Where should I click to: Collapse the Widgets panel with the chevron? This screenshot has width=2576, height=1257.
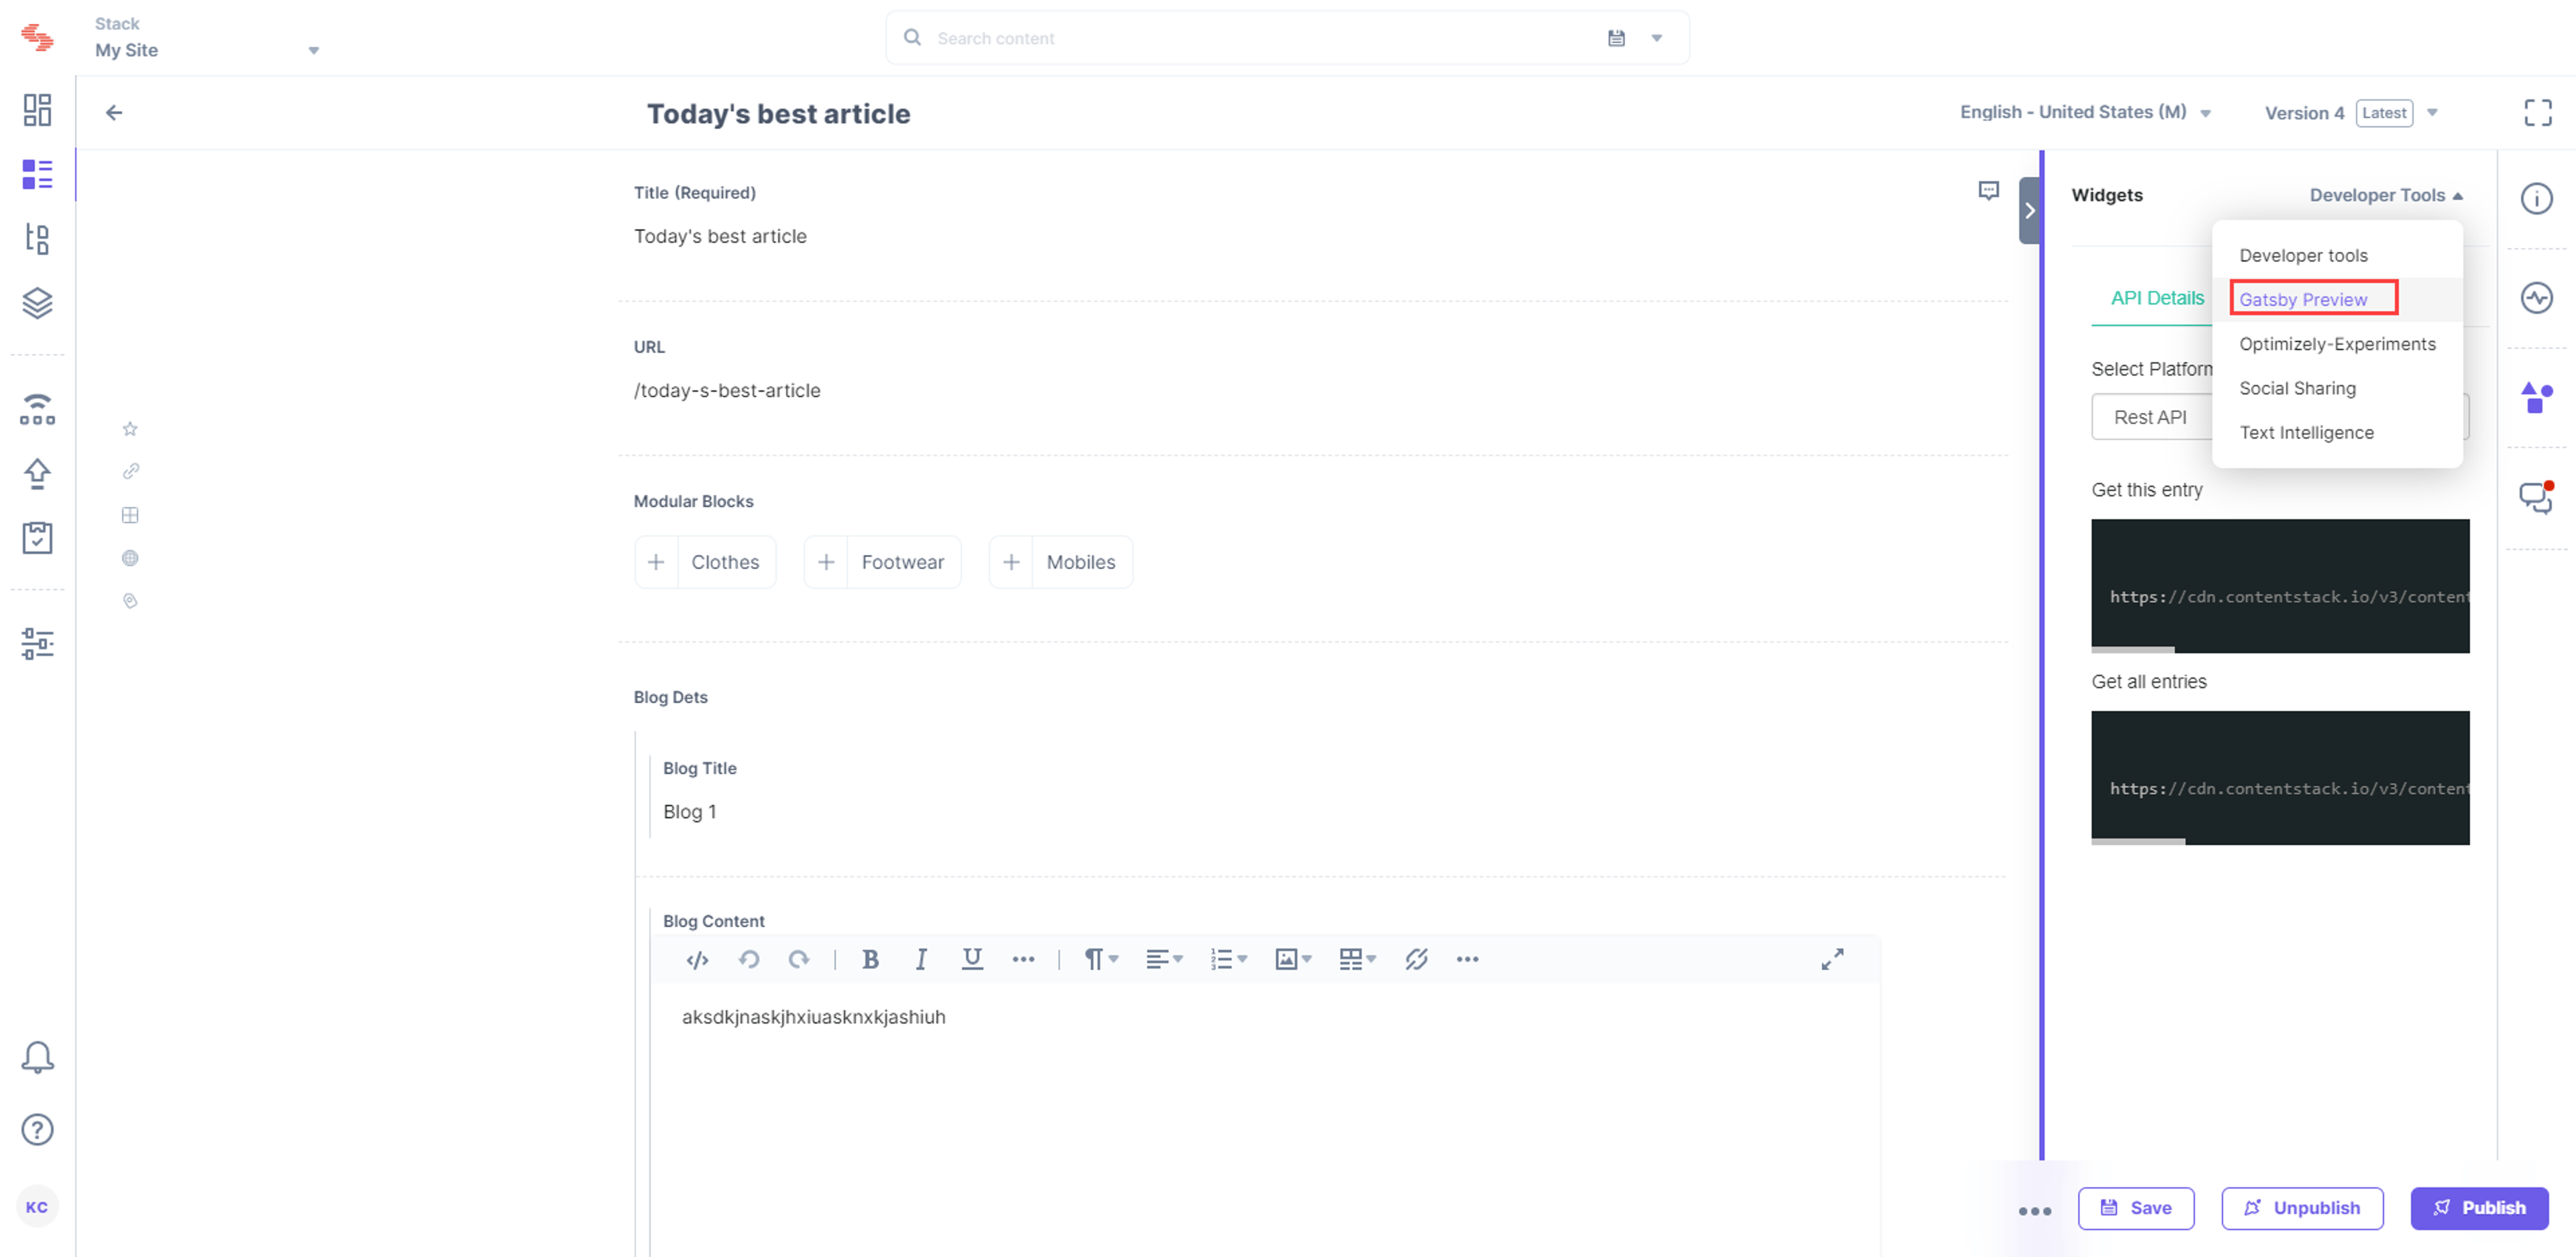pos(2029,211)
